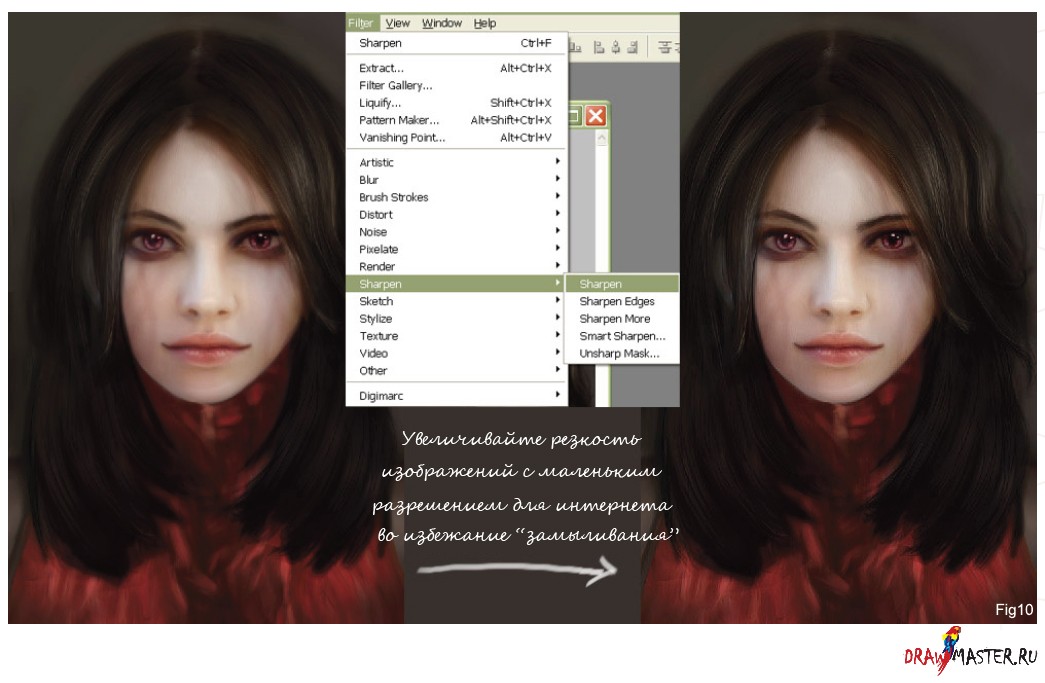Expand the Brush Strokes submenu arrow
The width and height of the screenshot is (1045, 683).
[557, 196]
